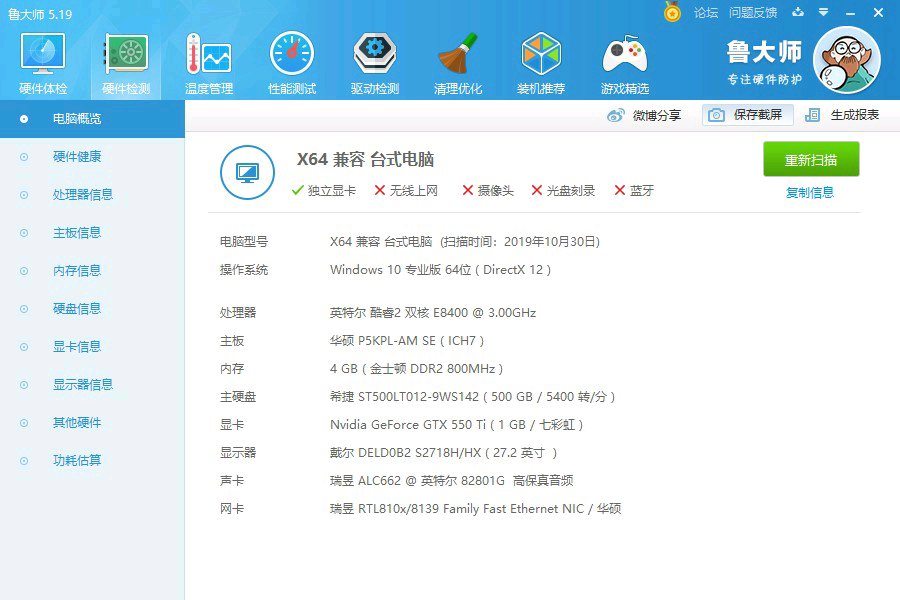The height and width of the screenshot is (600, 900).
Task: Click motherboard value 华硕 P5KPL-AM SE
Action: click(407, 341)
